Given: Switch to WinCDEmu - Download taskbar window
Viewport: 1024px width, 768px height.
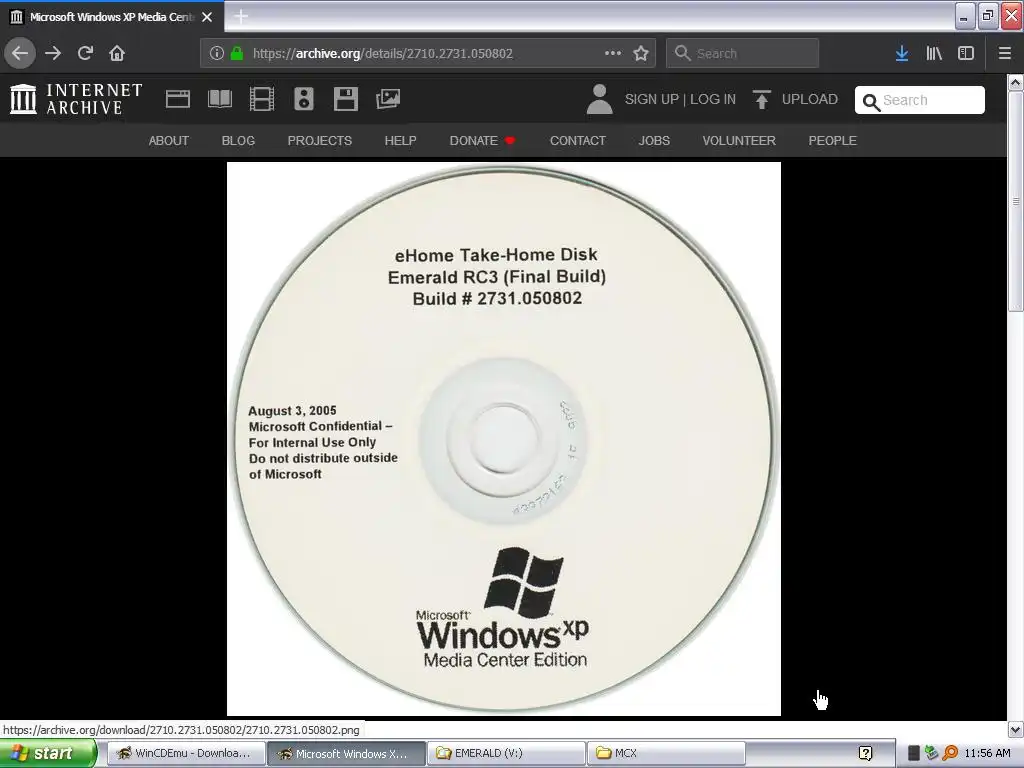Looking at the screenshot, I should 185,753.
